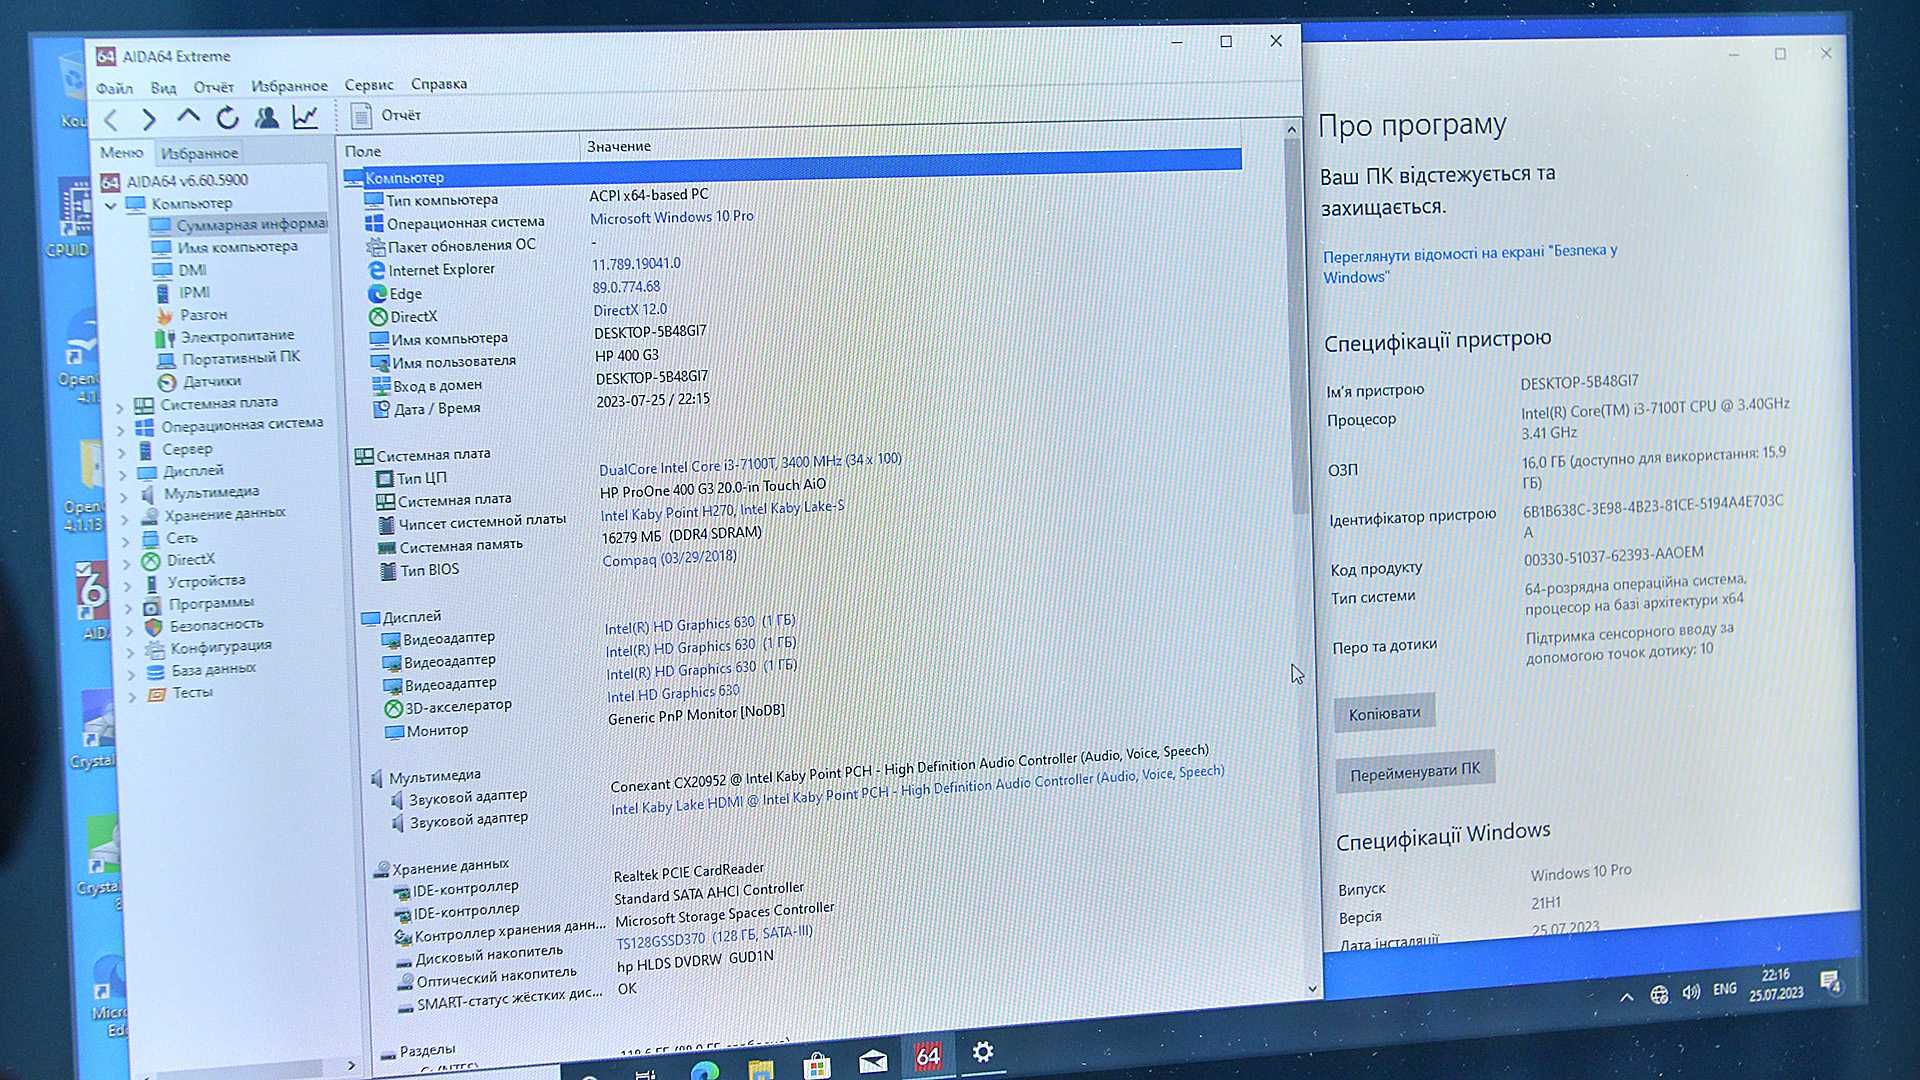Screen dimensions: 1920x1080
Task: Click the Internet Explorer row icon
Action: (376, 270)
